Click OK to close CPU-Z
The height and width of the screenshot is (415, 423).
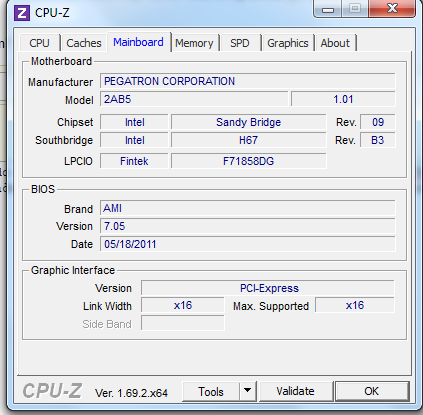click(x=372, y=391)
